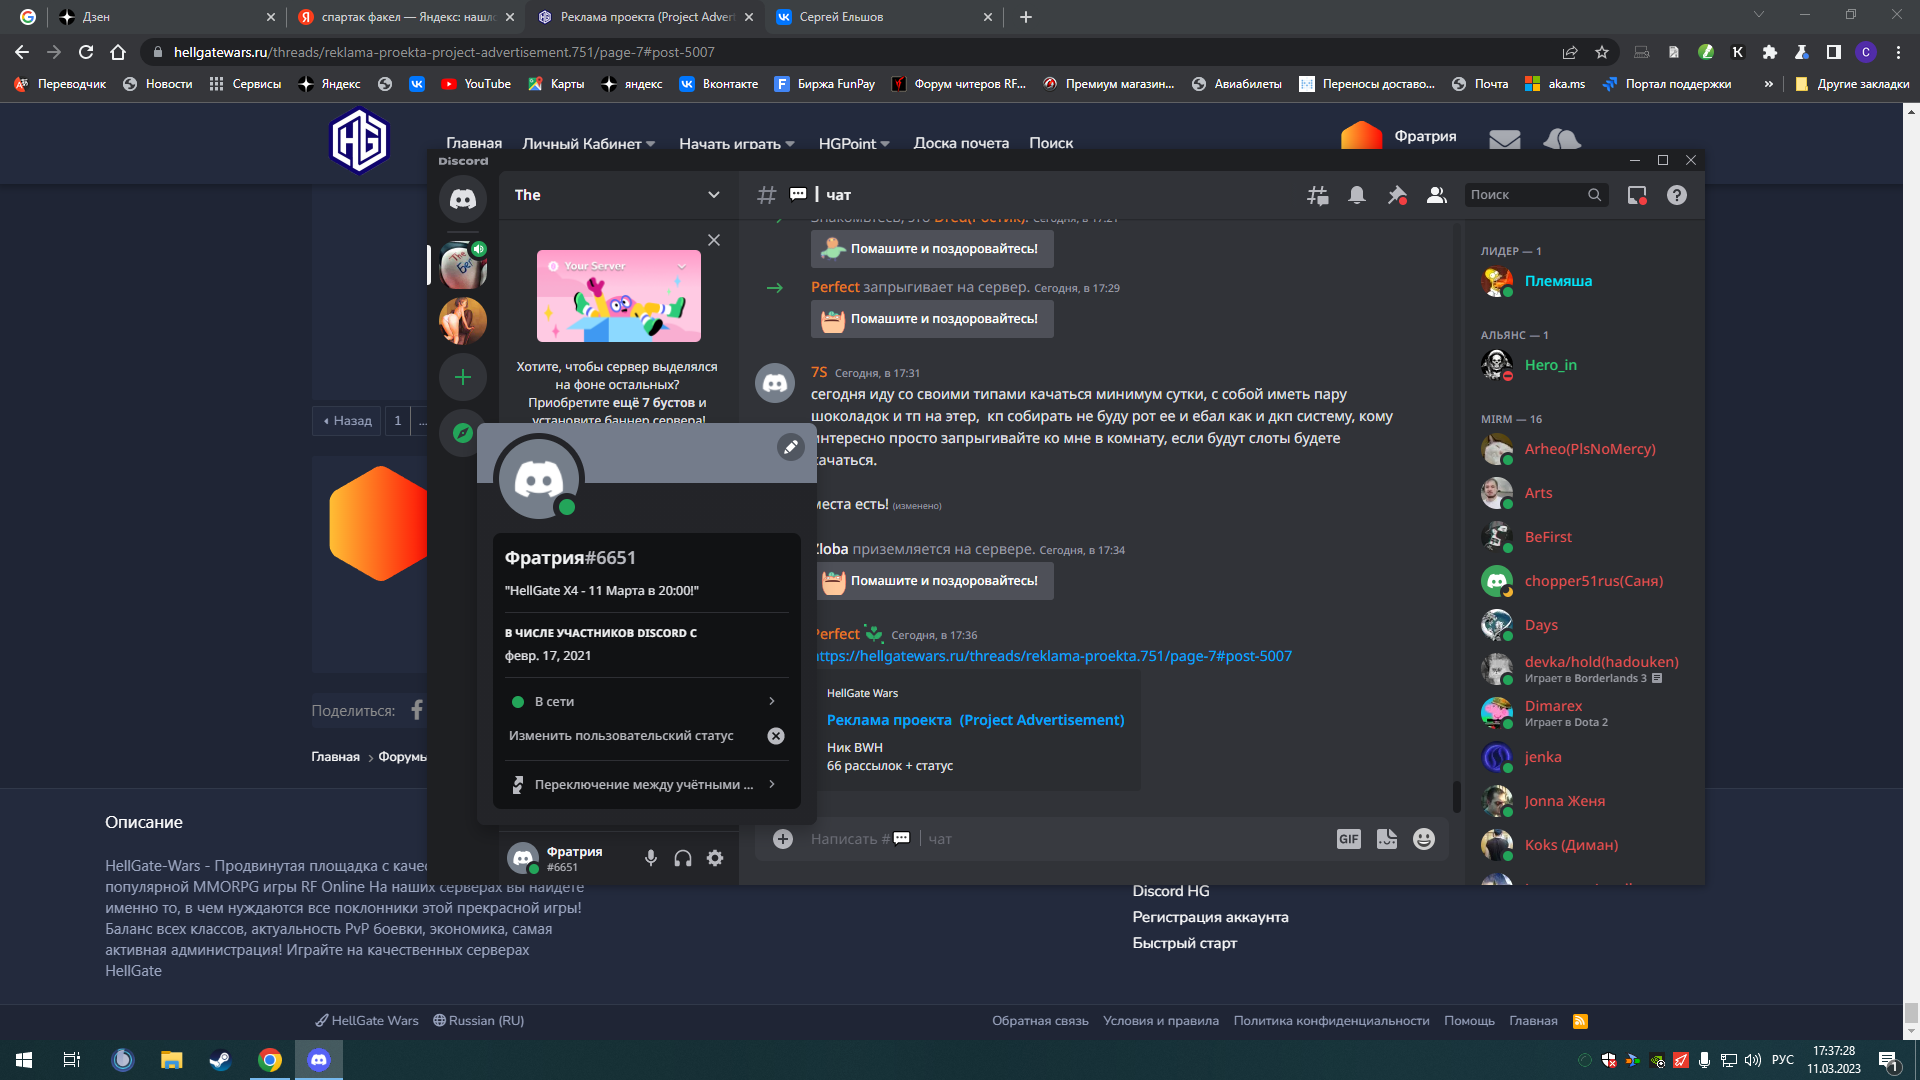Screen dimensions: 1920x1080
Task: Click Назад pagination button on forum
Action: [348, 421]
